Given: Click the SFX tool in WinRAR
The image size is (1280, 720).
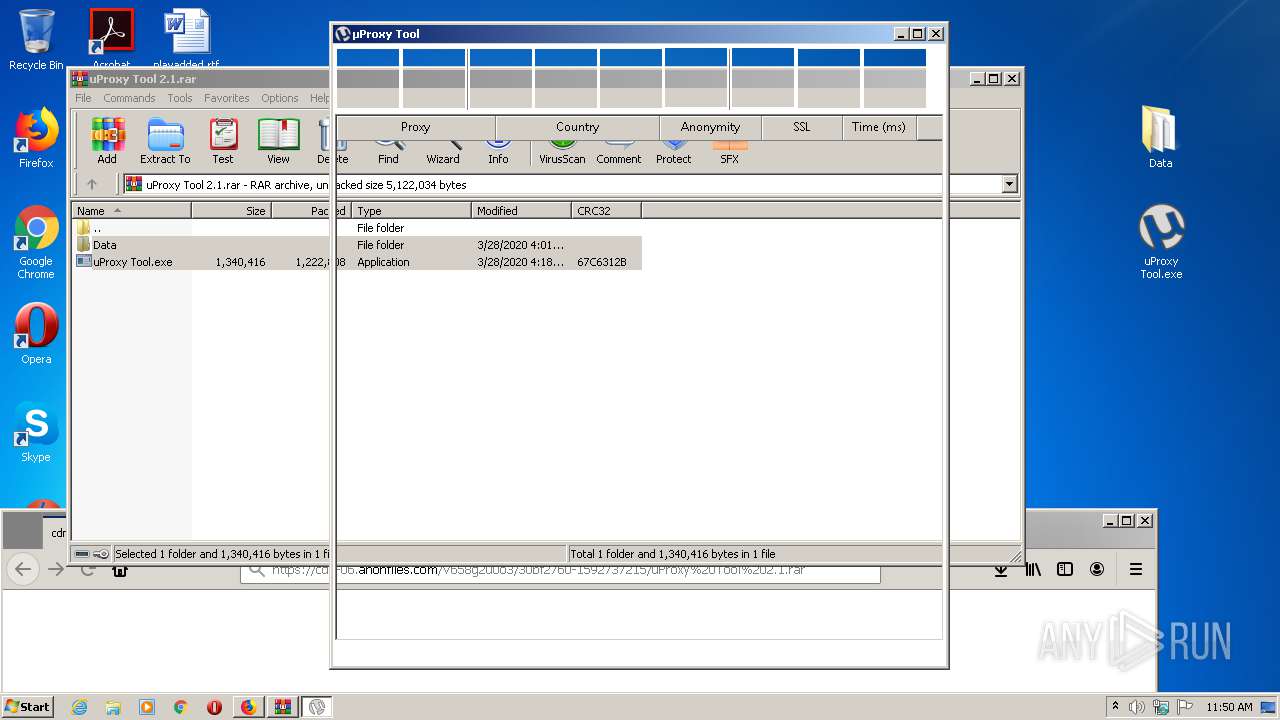Looking at the screenshot, I should pos(729,153).
